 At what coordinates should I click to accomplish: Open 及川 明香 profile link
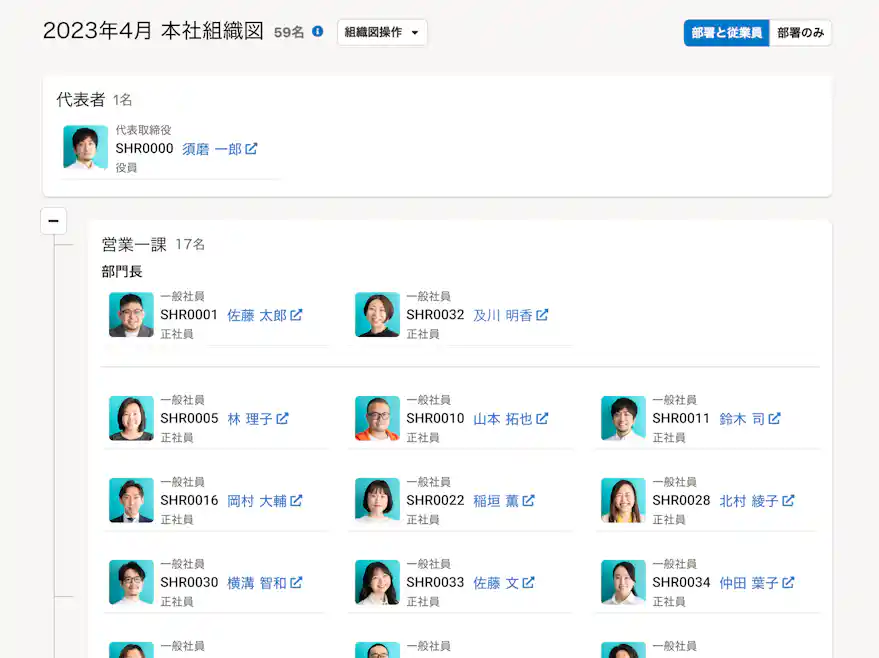(x=503, y=316)
